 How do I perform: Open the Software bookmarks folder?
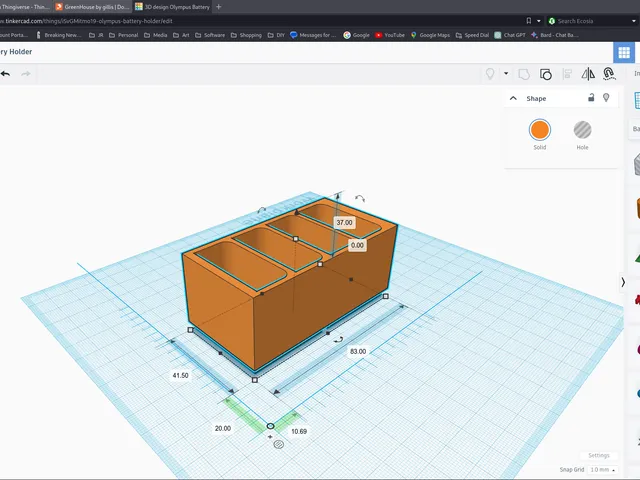tap(210, 35)
